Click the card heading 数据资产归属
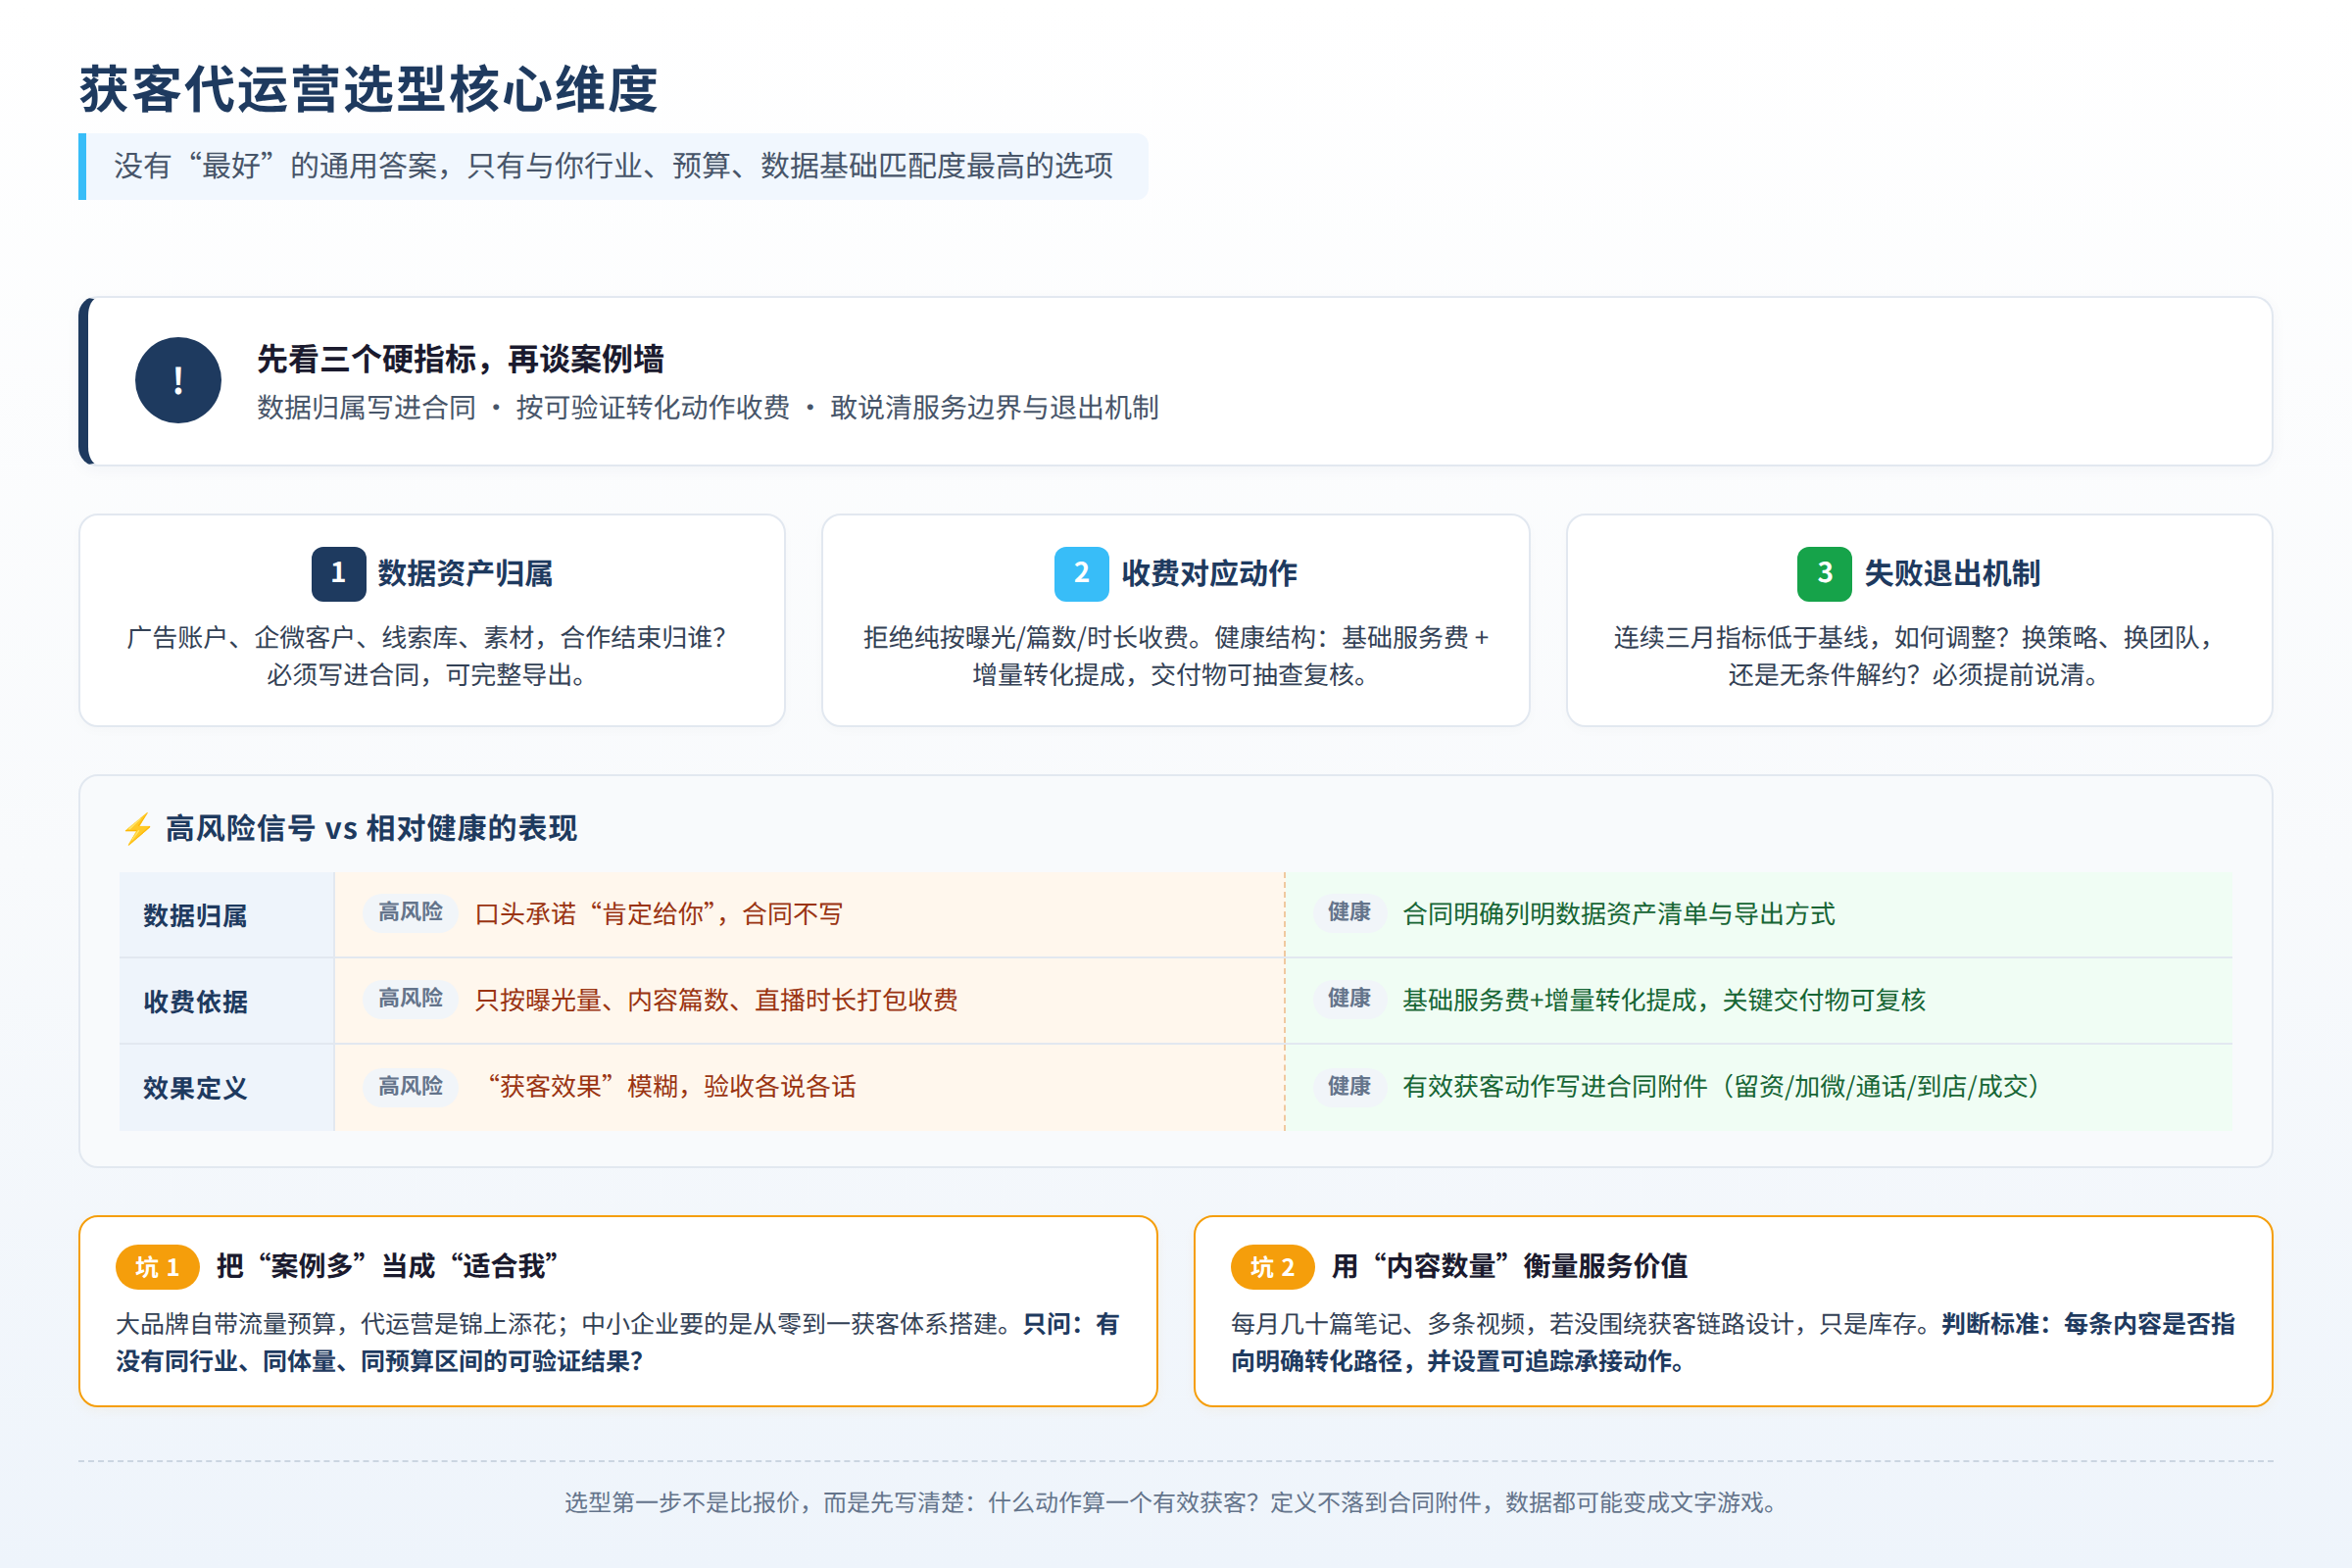Image resolution: width=2352 pixels, height=1568 pixels. click(x=465, y=573)
